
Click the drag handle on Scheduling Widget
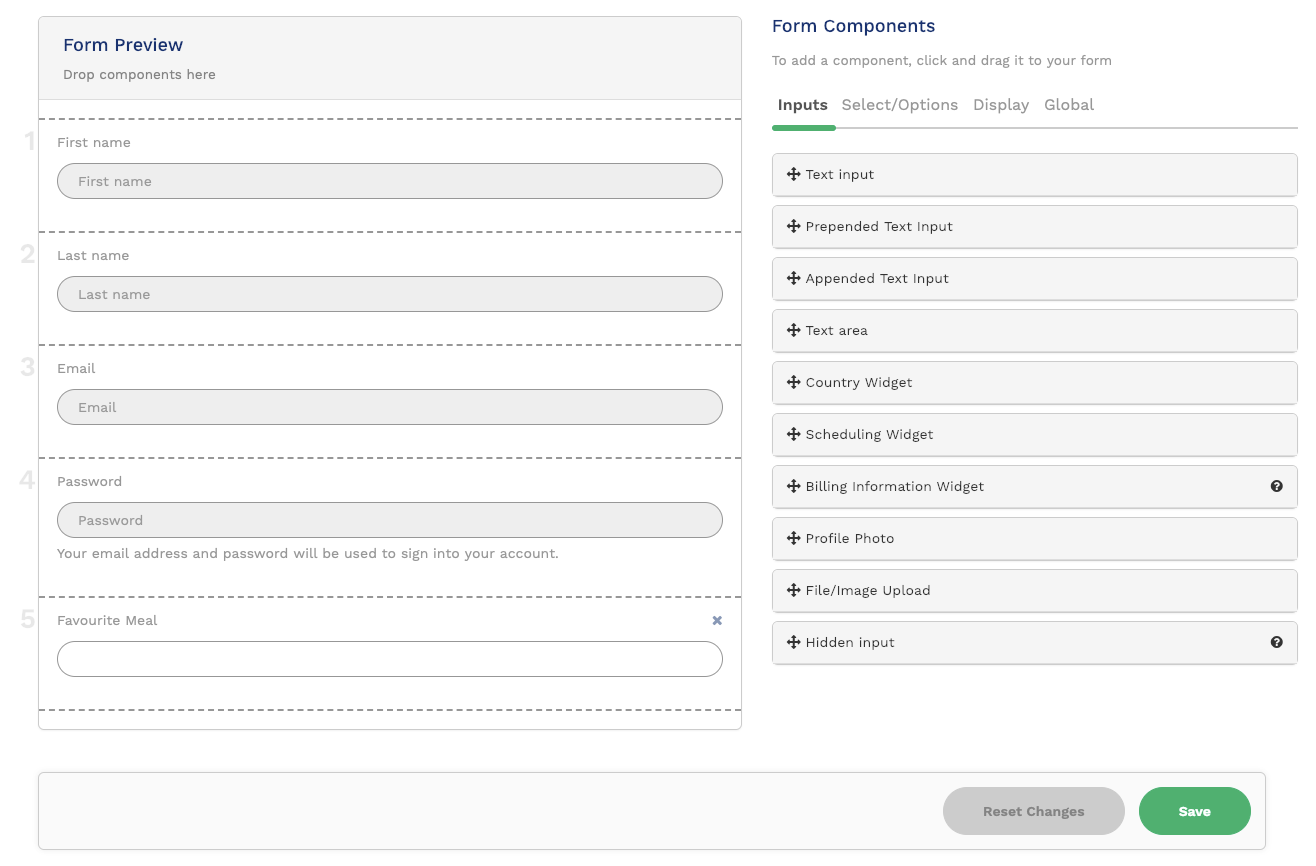793,434
